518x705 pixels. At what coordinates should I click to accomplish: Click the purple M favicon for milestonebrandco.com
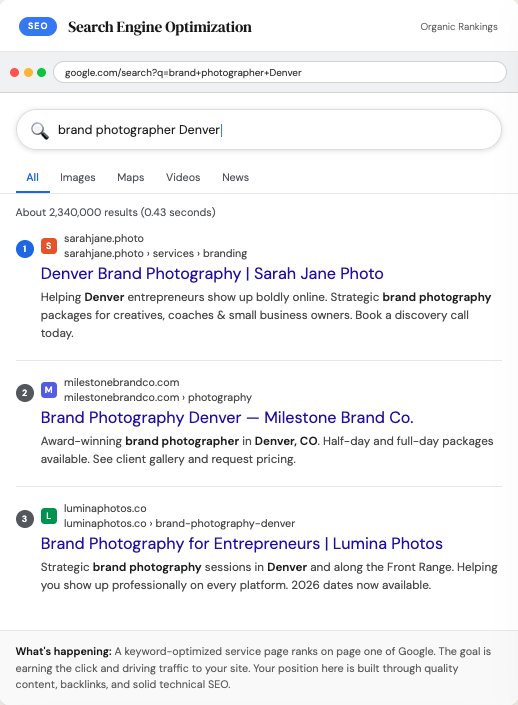pos(49,390)
